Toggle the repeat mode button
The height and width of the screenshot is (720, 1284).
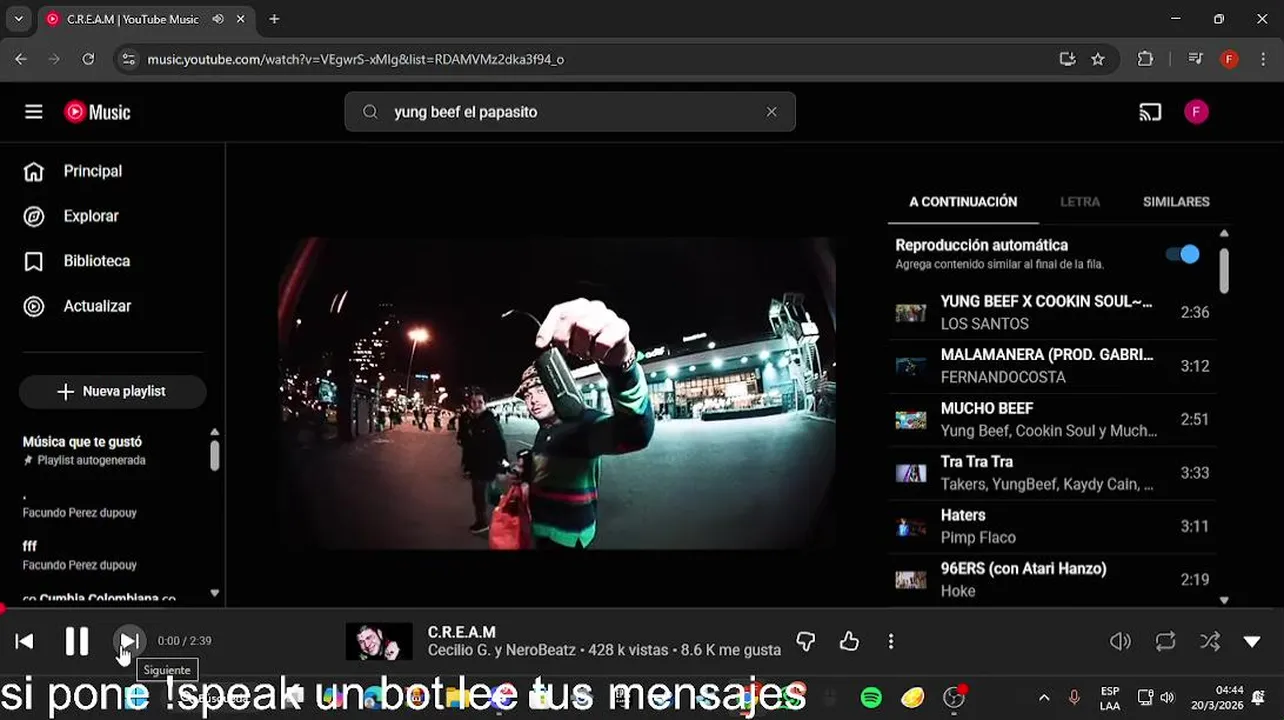(x=1165, y=641)
